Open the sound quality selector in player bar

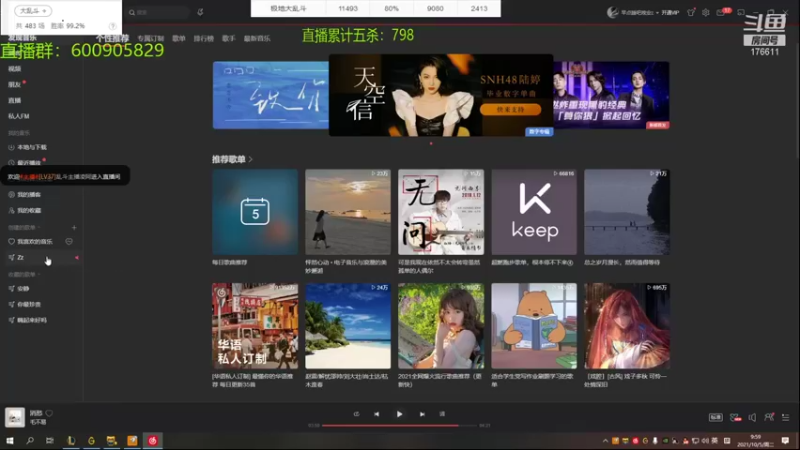pyautogui.click(x=715, y=417)
